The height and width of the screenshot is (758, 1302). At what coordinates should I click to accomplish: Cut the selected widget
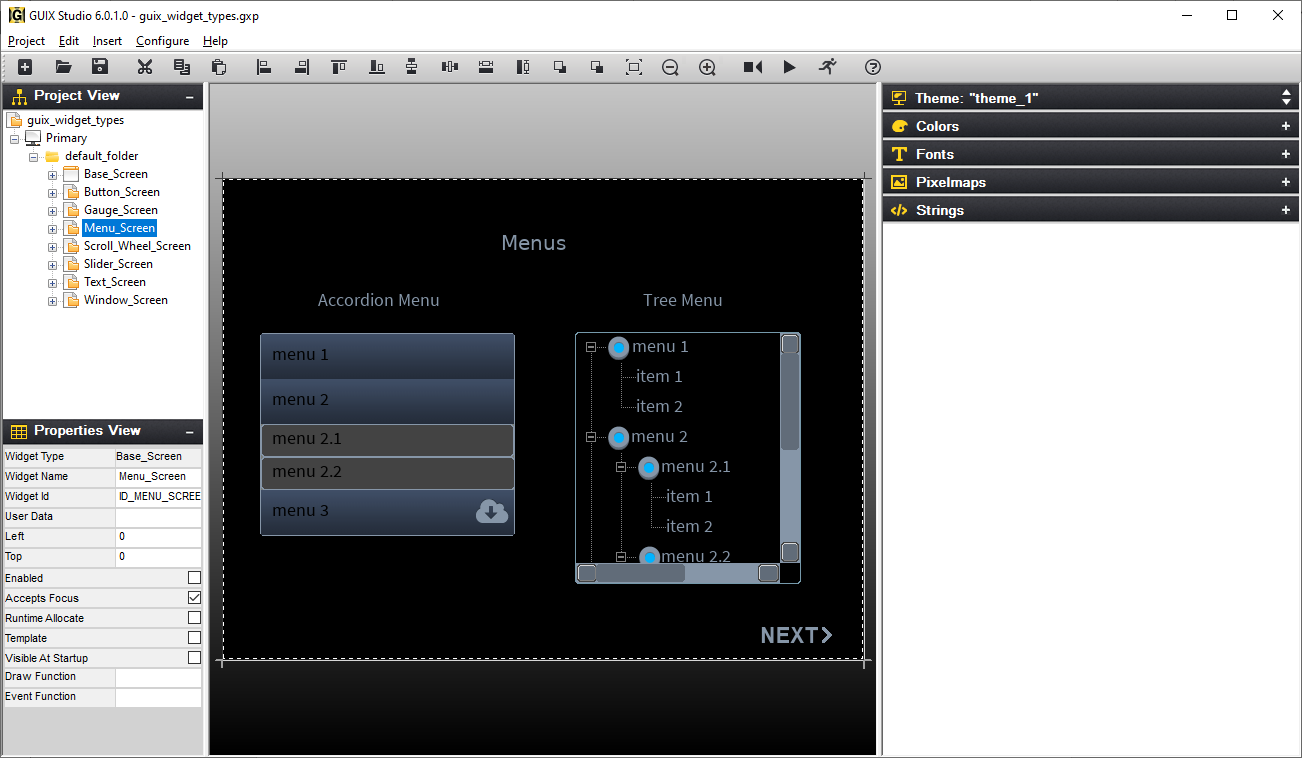(144, 67)
